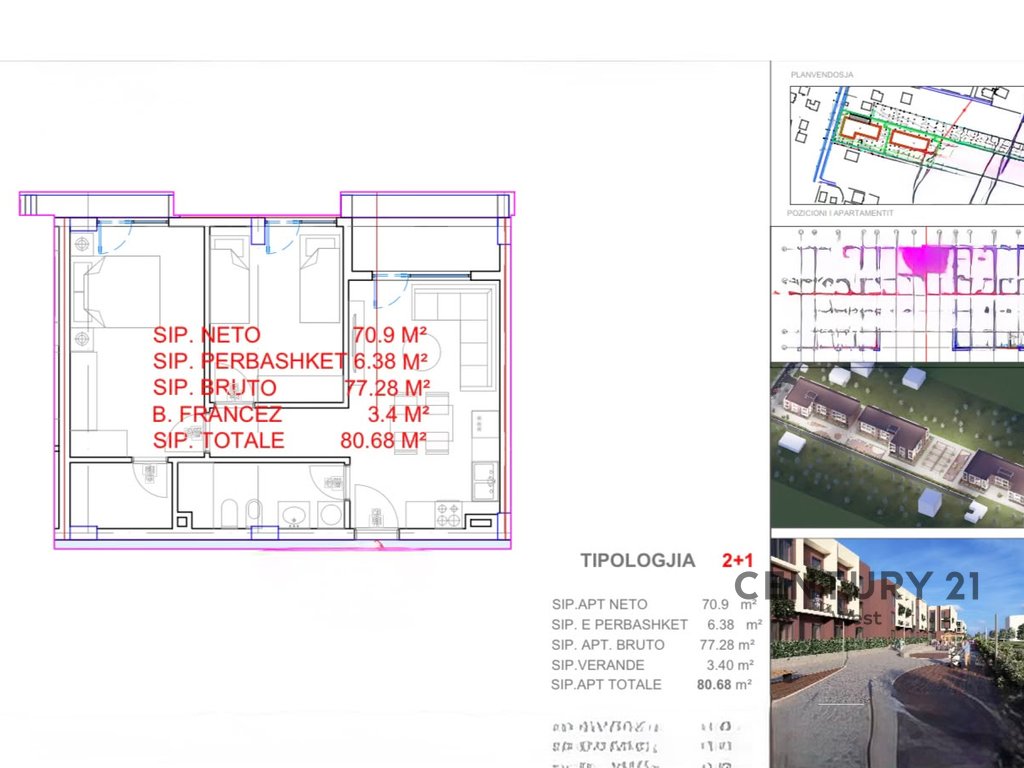The width and height of the screenshot is (1024, 768).
Task: Click the gray '3.40 m²' veranda value
Action: coord(729,665)
